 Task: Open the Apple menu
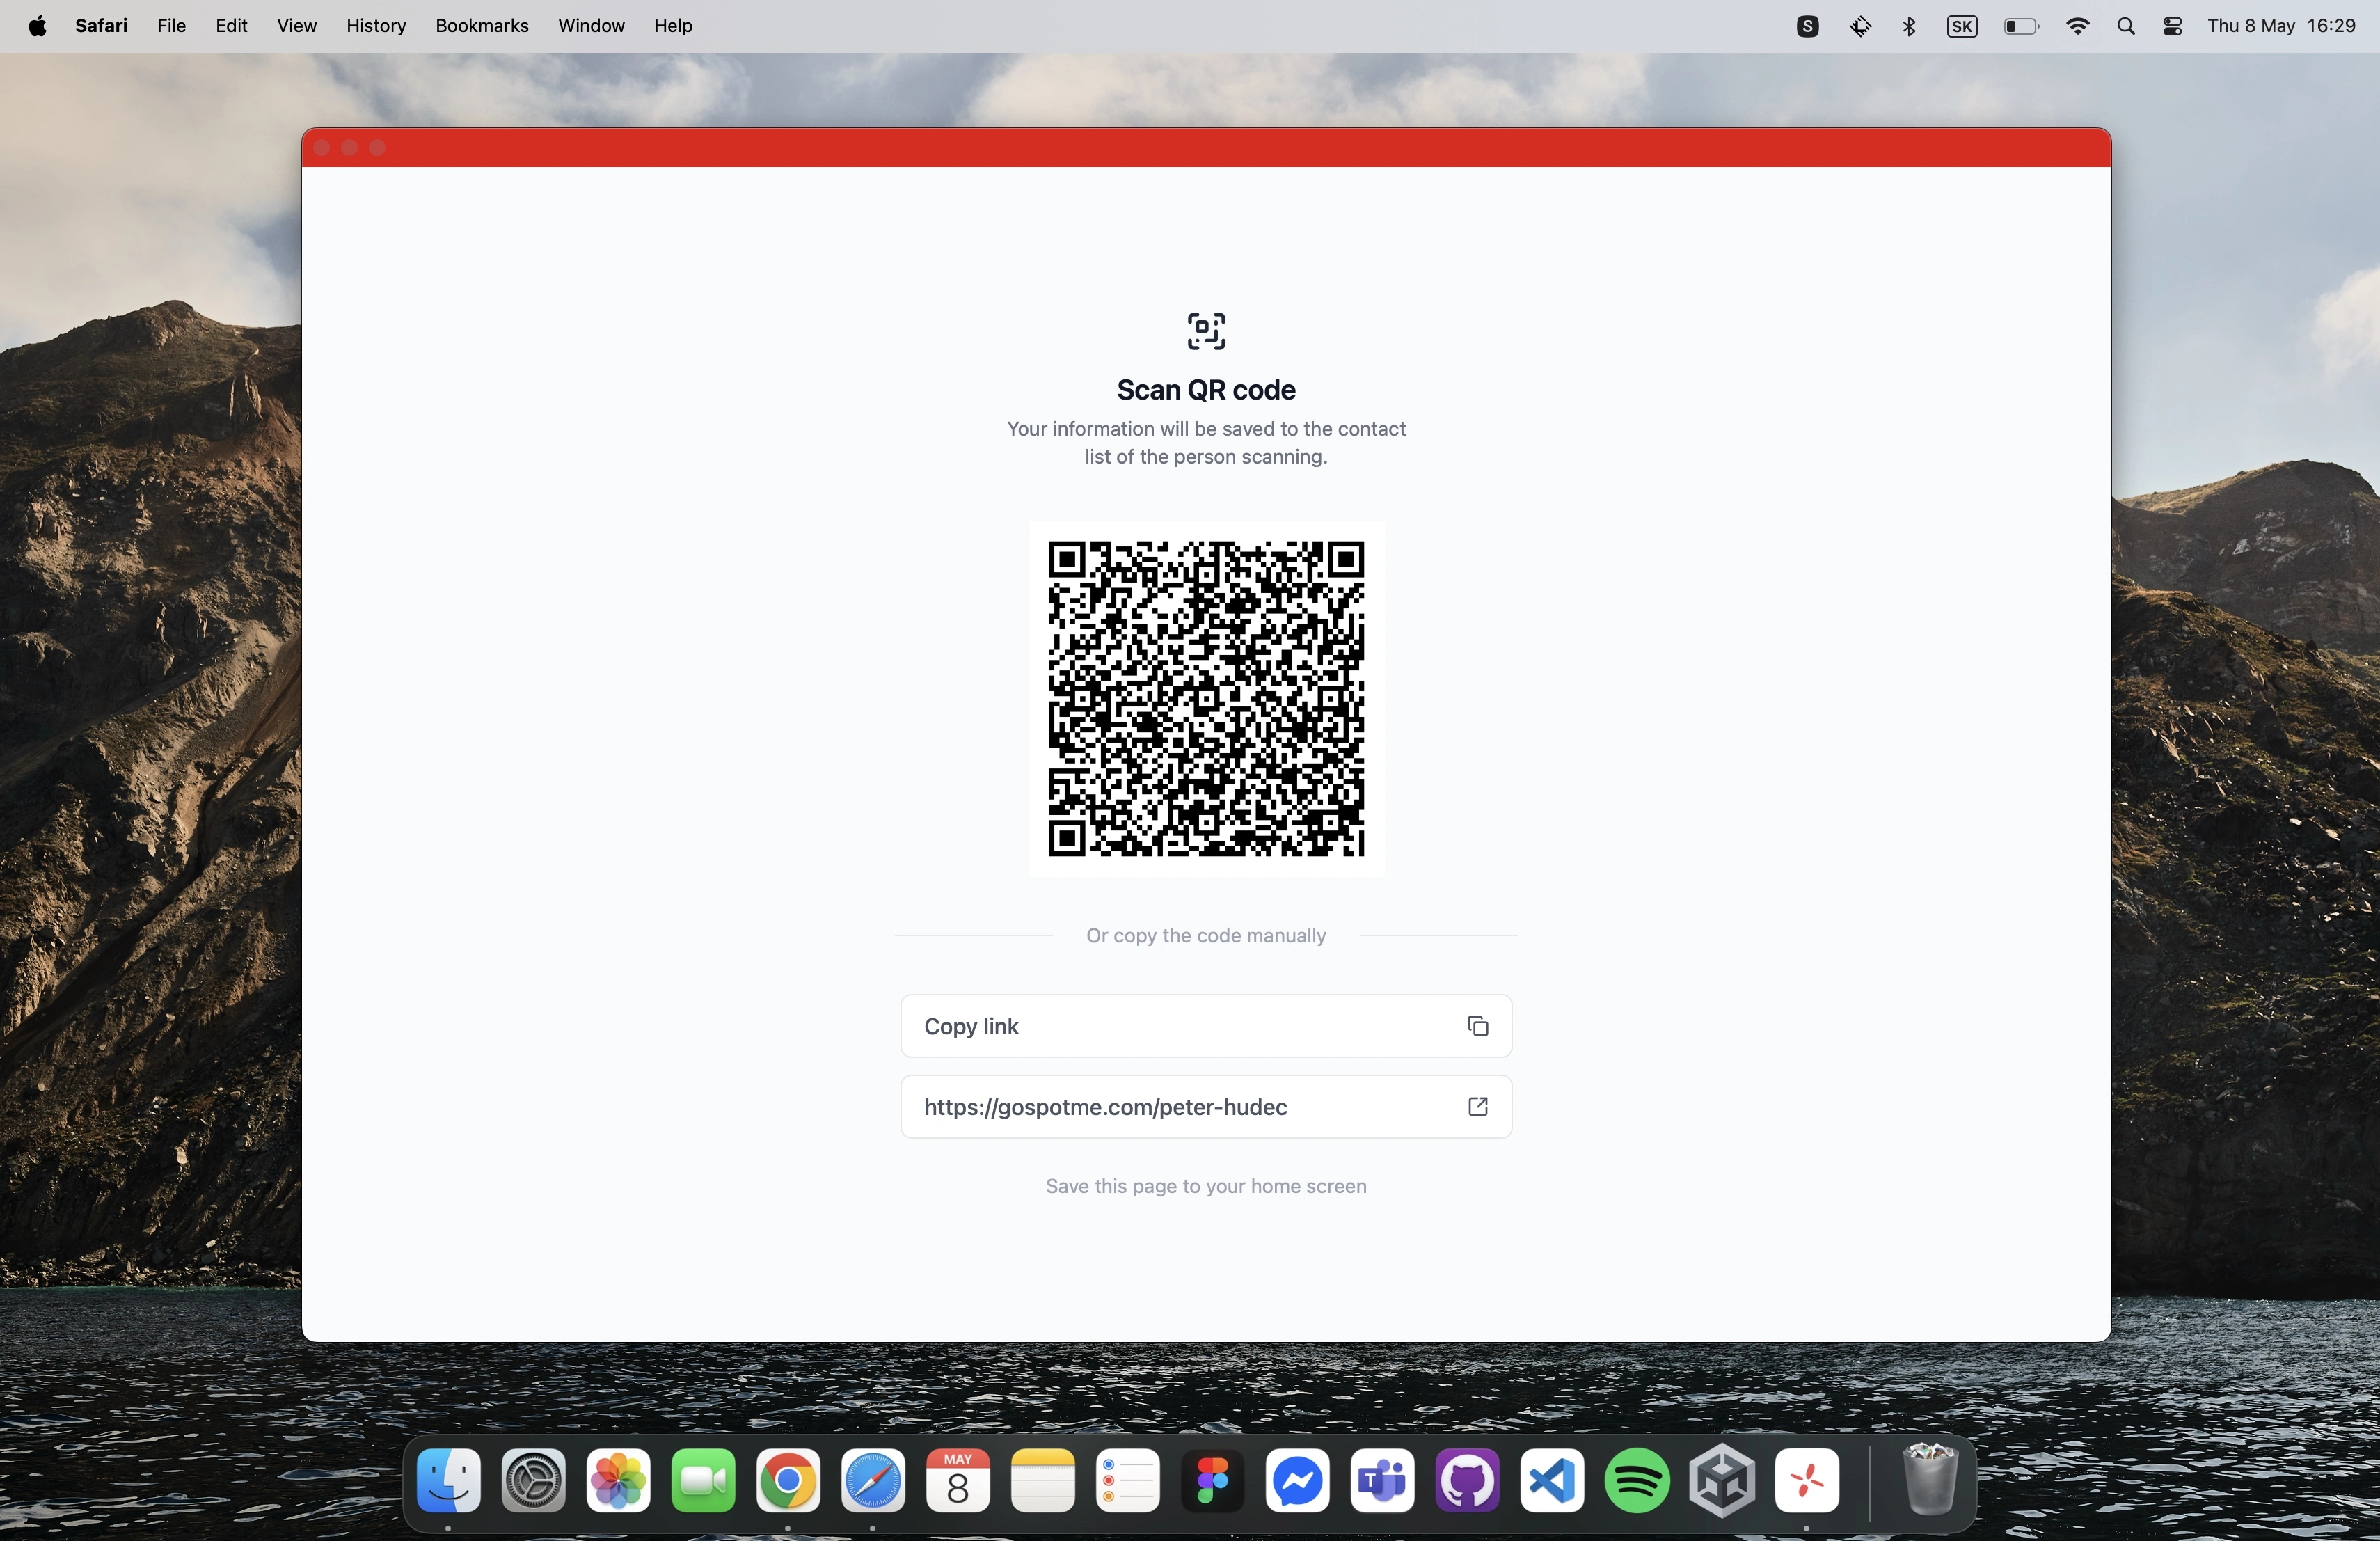pos(37,26)
